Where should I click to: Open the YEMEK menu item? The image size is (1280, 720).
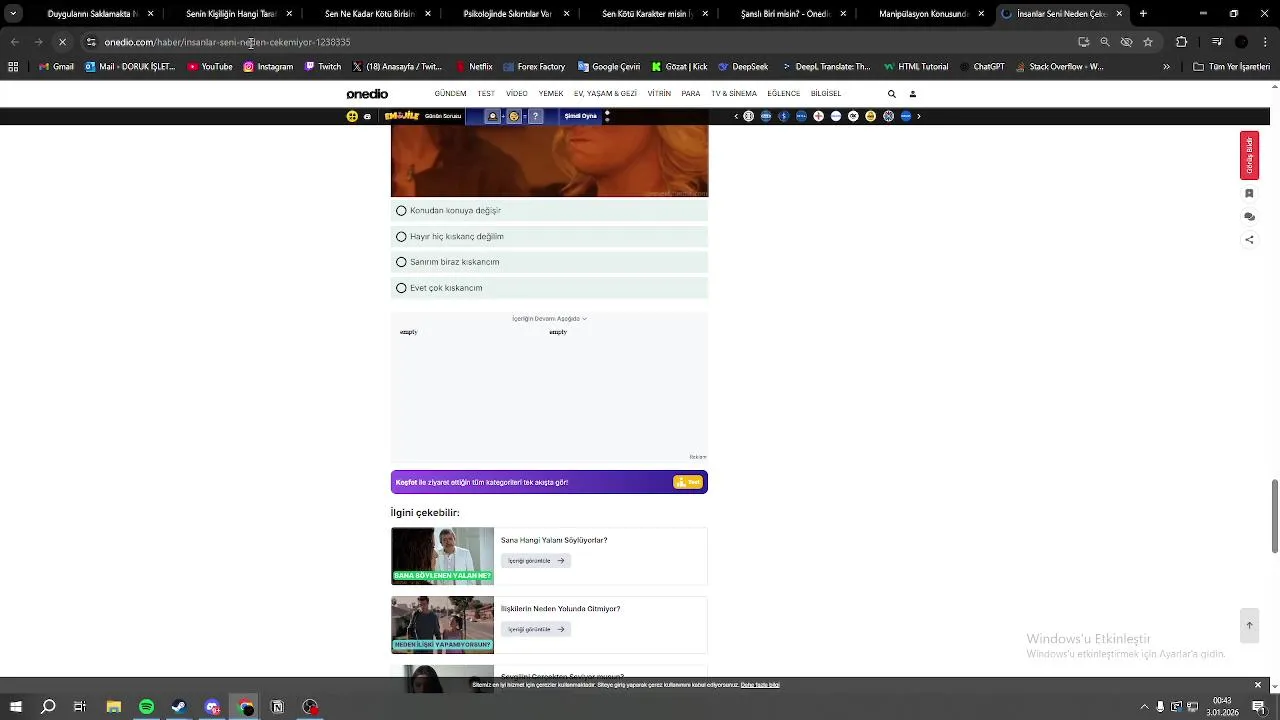(551, 94)
